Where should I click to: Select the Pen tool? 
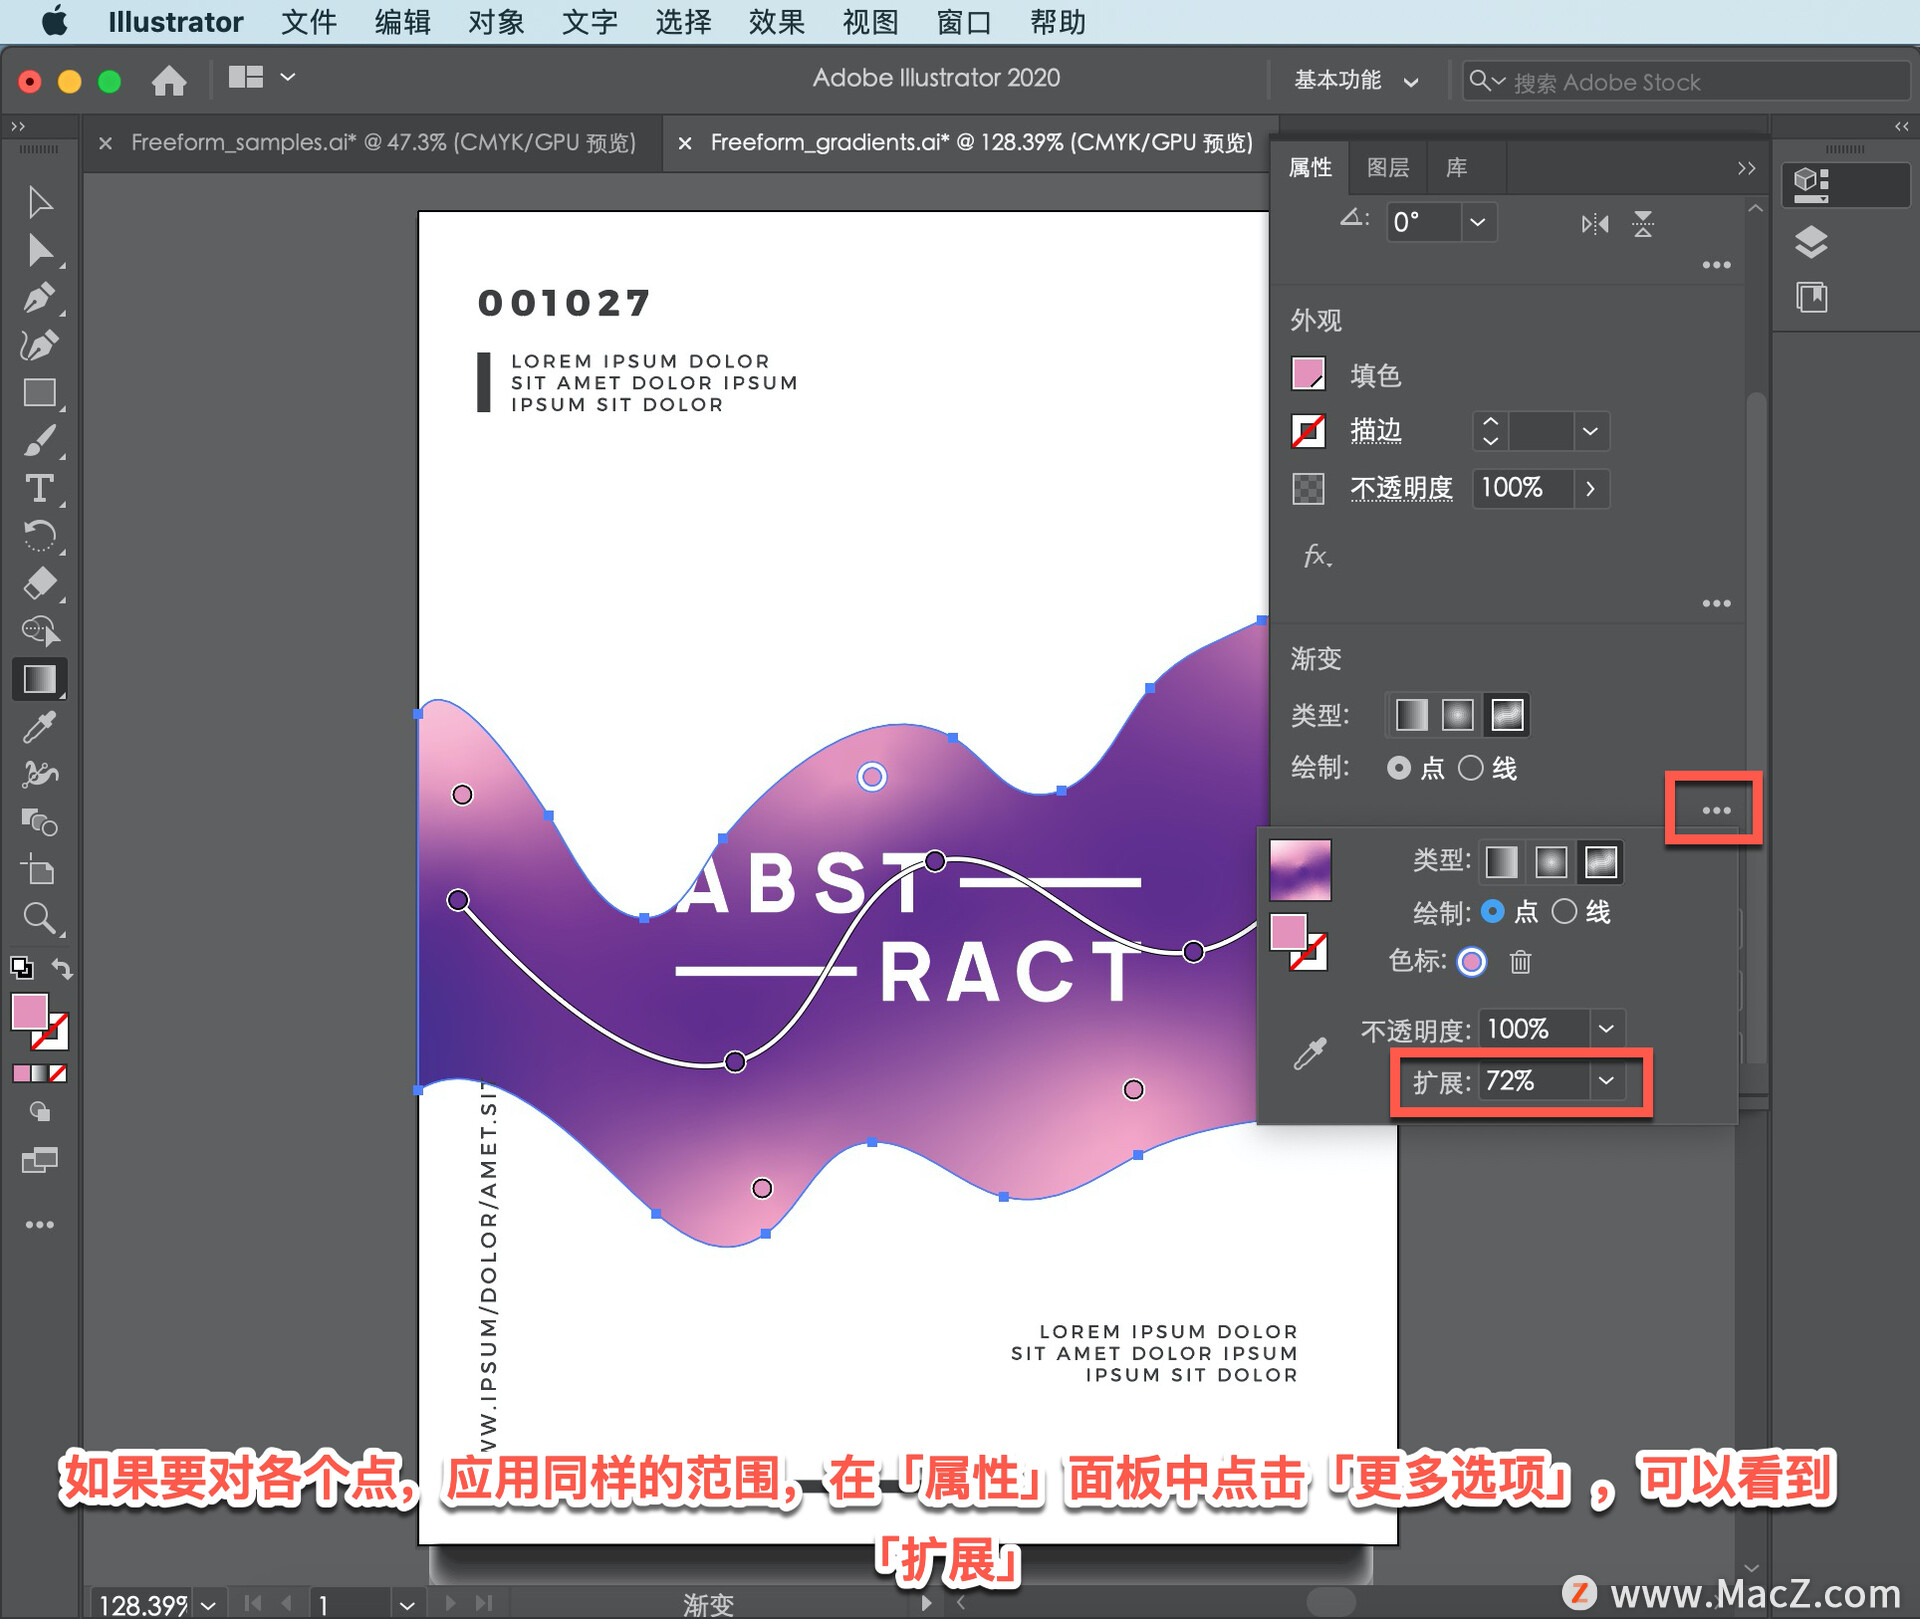pos(39,297)
